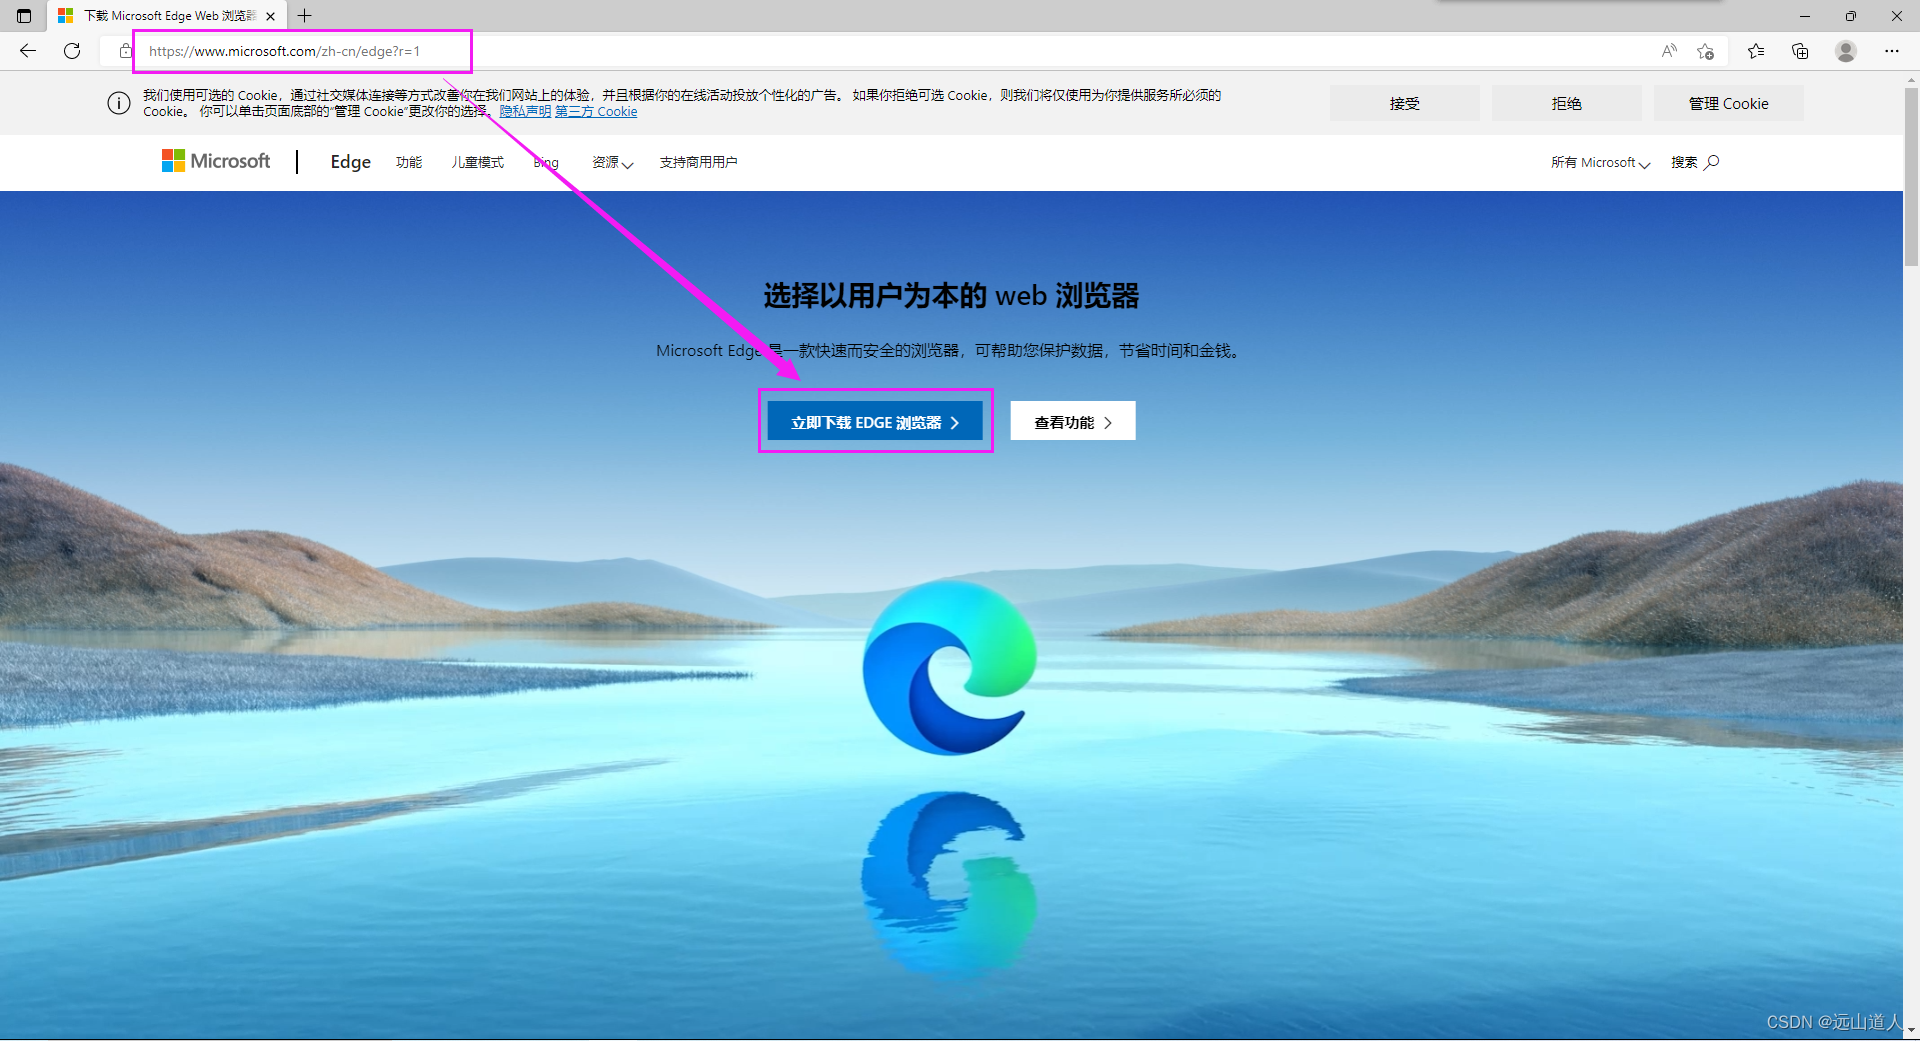
Task: Click the search magnifier icon in the page header
Action: coord(1712,162)
